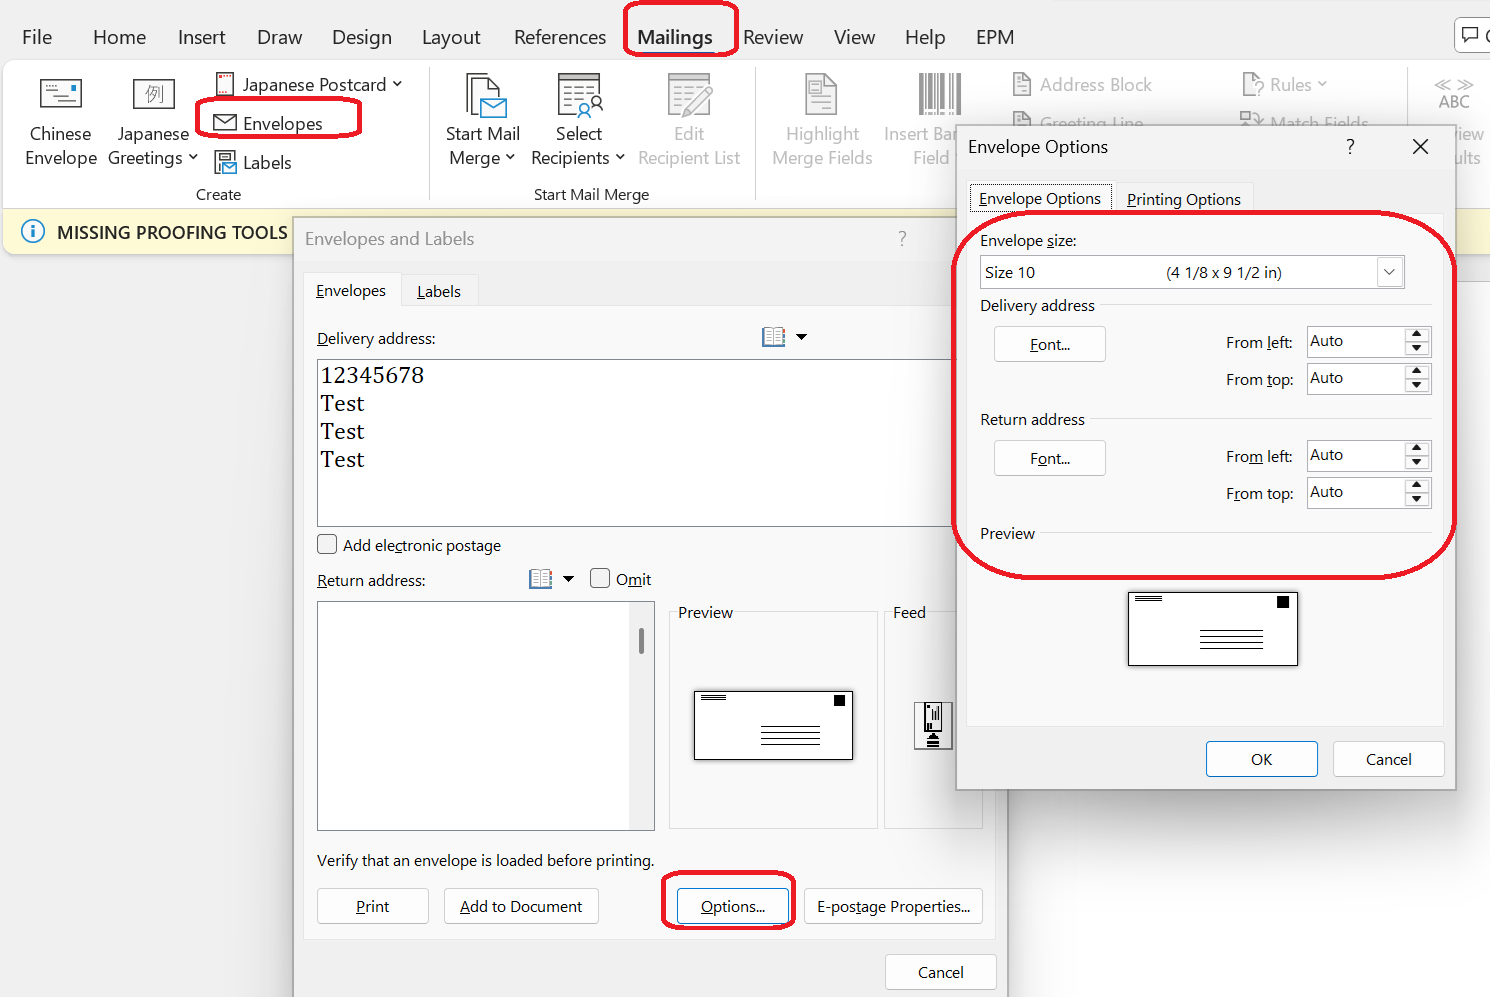Viewport: 1490px width, 997px height.
Task: Switch to the Insert tab
Action: pos(201,37)
